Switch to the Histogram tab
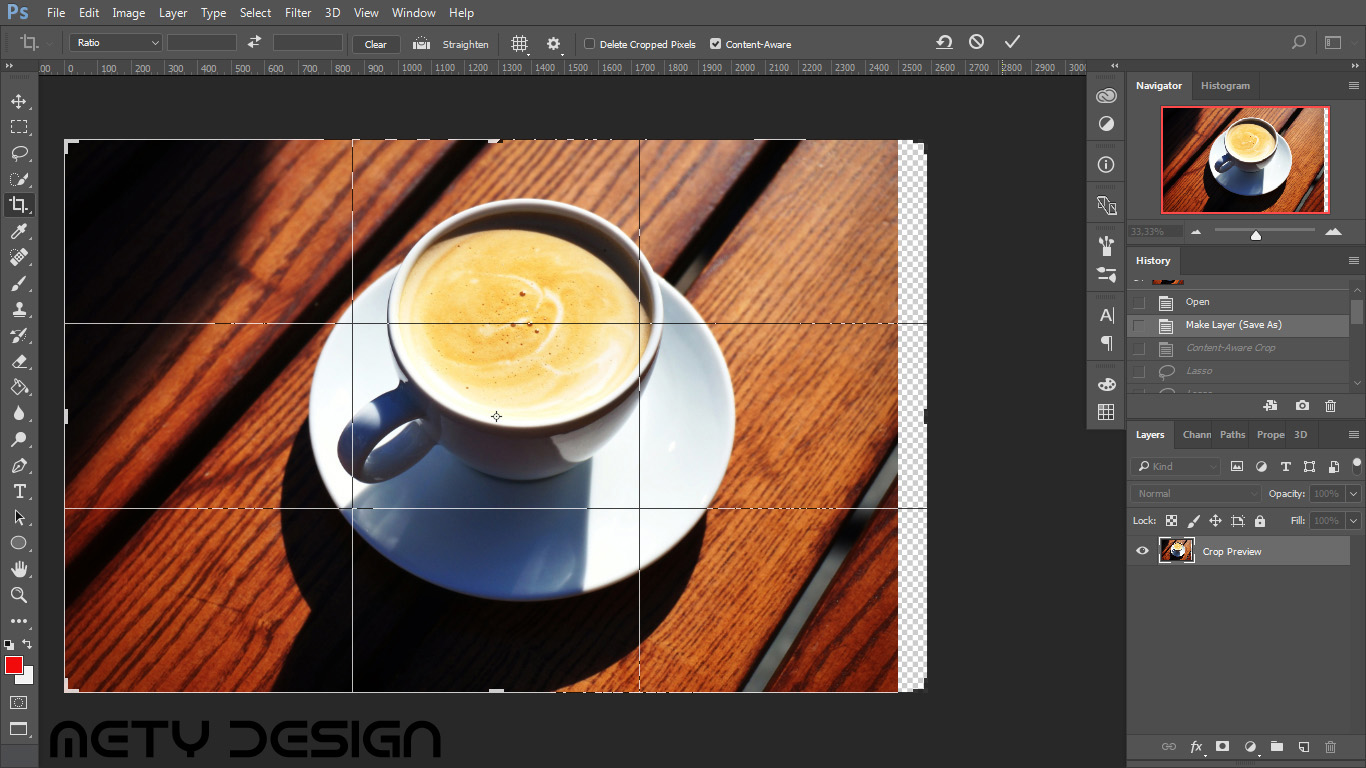 pyautogui.click(x=1225, y=86)
